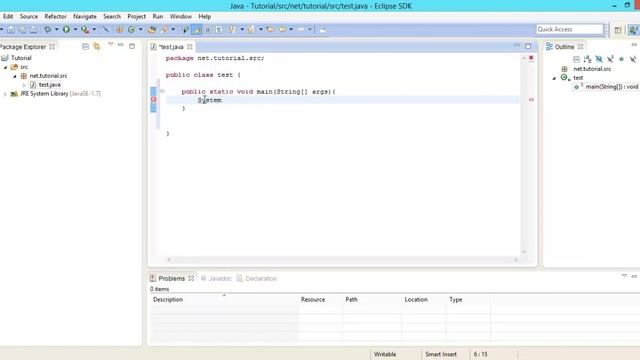The image size is (640, 360).
Task: Click the Quick Access search field
Action: [x=569, y=29]
